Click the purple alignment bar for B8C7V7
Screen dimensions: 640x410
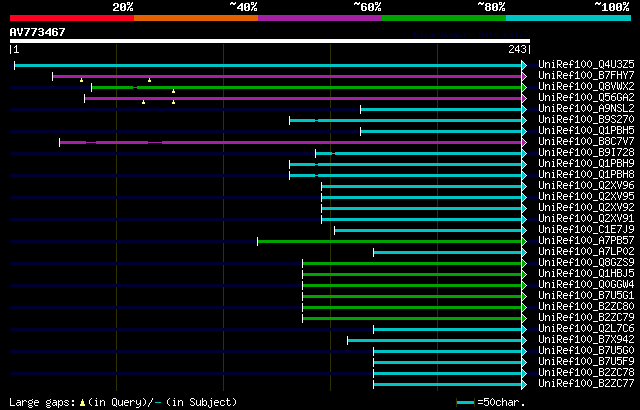tap(291, 142)
